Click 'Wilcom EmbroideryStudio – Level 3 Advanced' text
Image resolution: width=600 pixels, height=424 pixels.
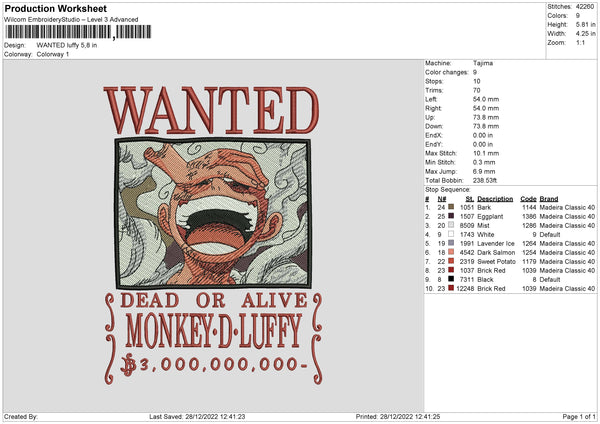(x=71, y=20)
